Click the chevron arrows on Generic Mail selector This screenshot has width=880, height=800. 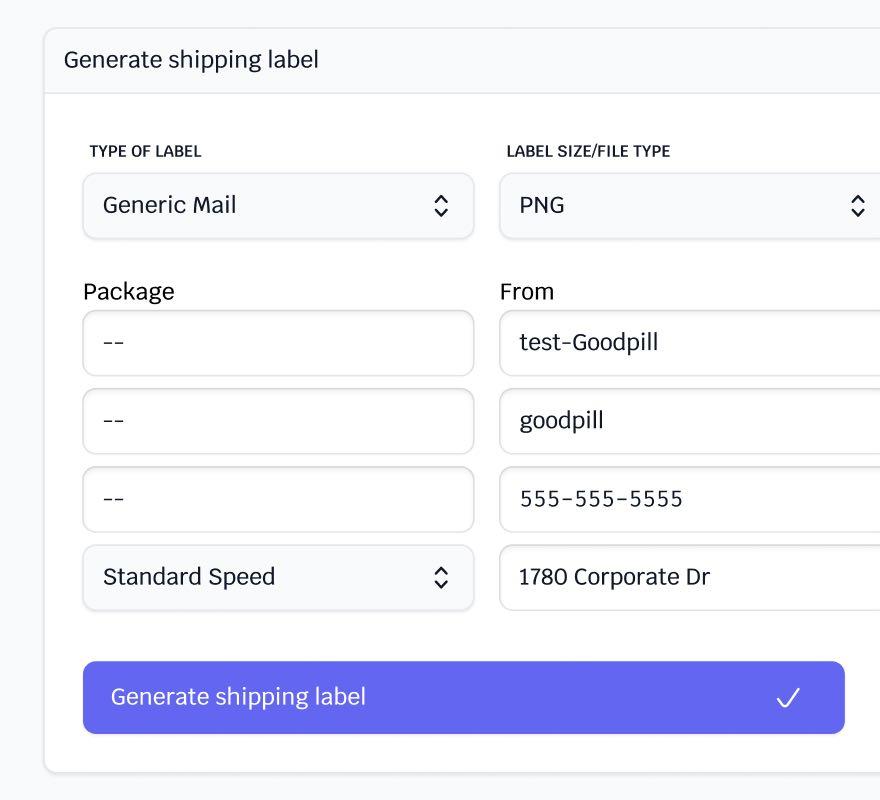coord(441,206)
